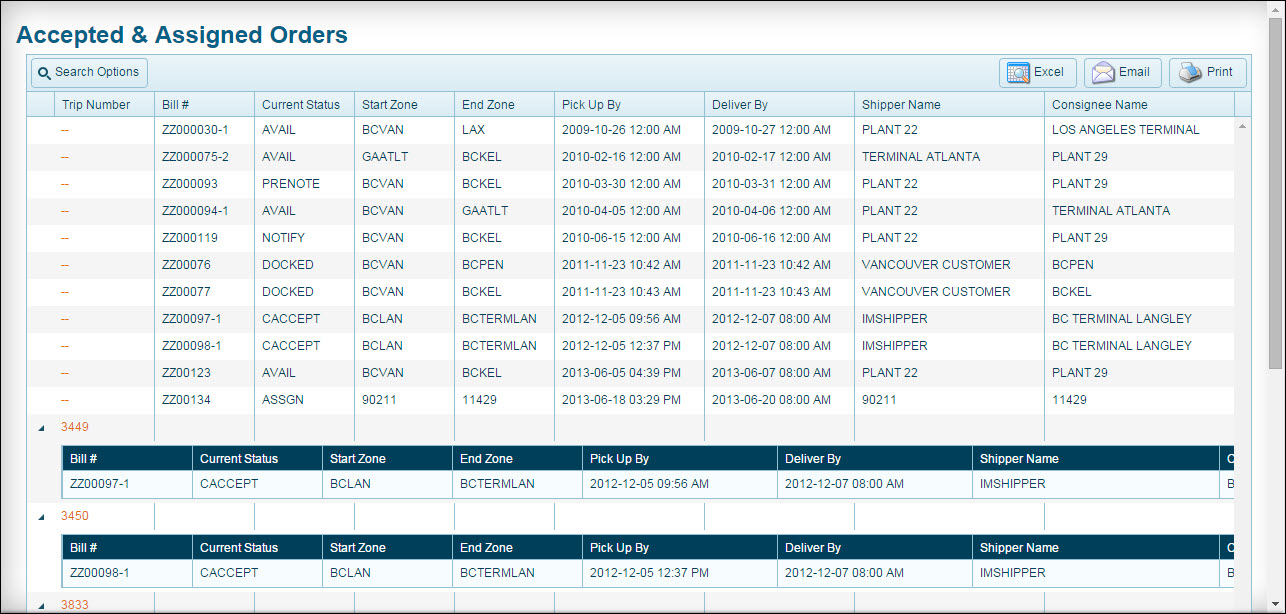Sort by main Start Zone header

pos(404,104)
